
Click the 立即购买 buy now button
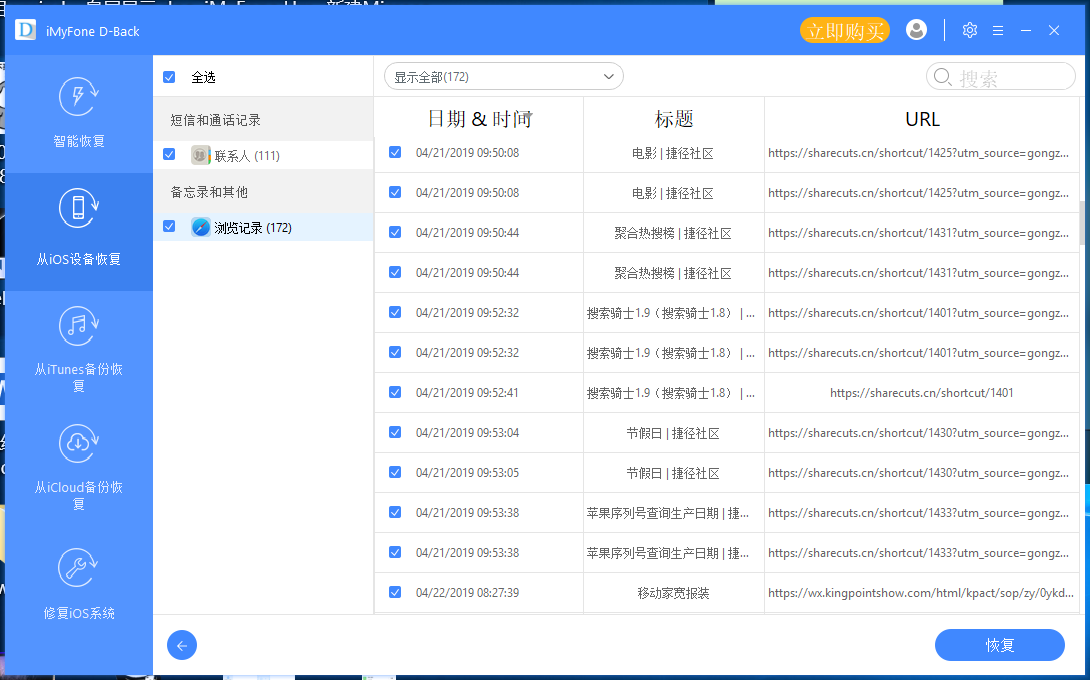845,31
